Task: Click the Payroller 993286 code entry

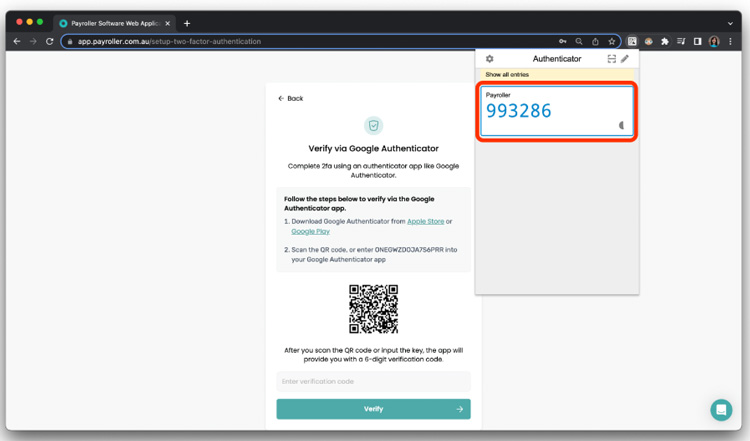Action: point(556,112)
